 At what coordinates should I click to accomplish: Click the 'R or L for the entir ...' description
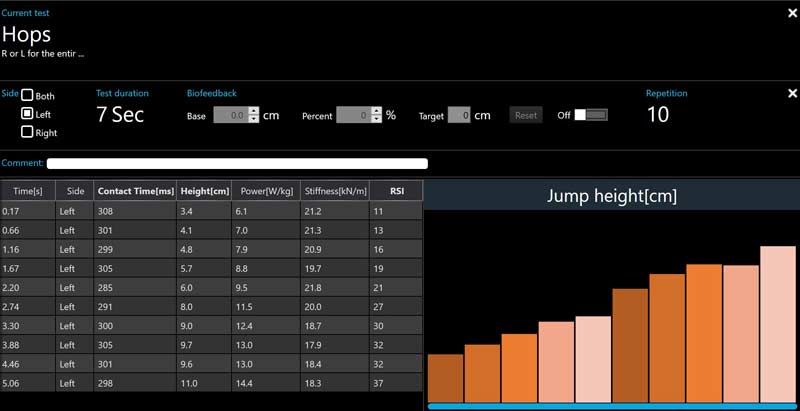click(x=43, y=54)
